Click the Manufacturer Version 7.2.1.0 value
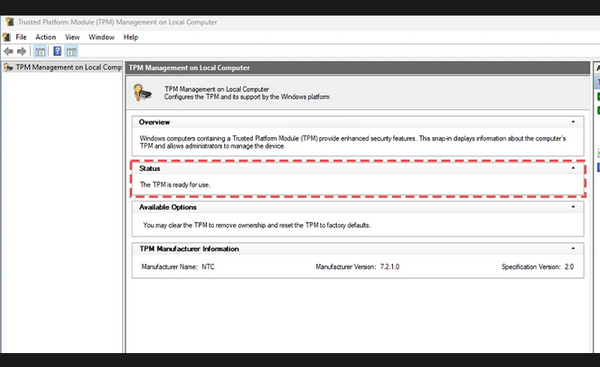Screen dimensions: 600x367 (x=390, y=267)
